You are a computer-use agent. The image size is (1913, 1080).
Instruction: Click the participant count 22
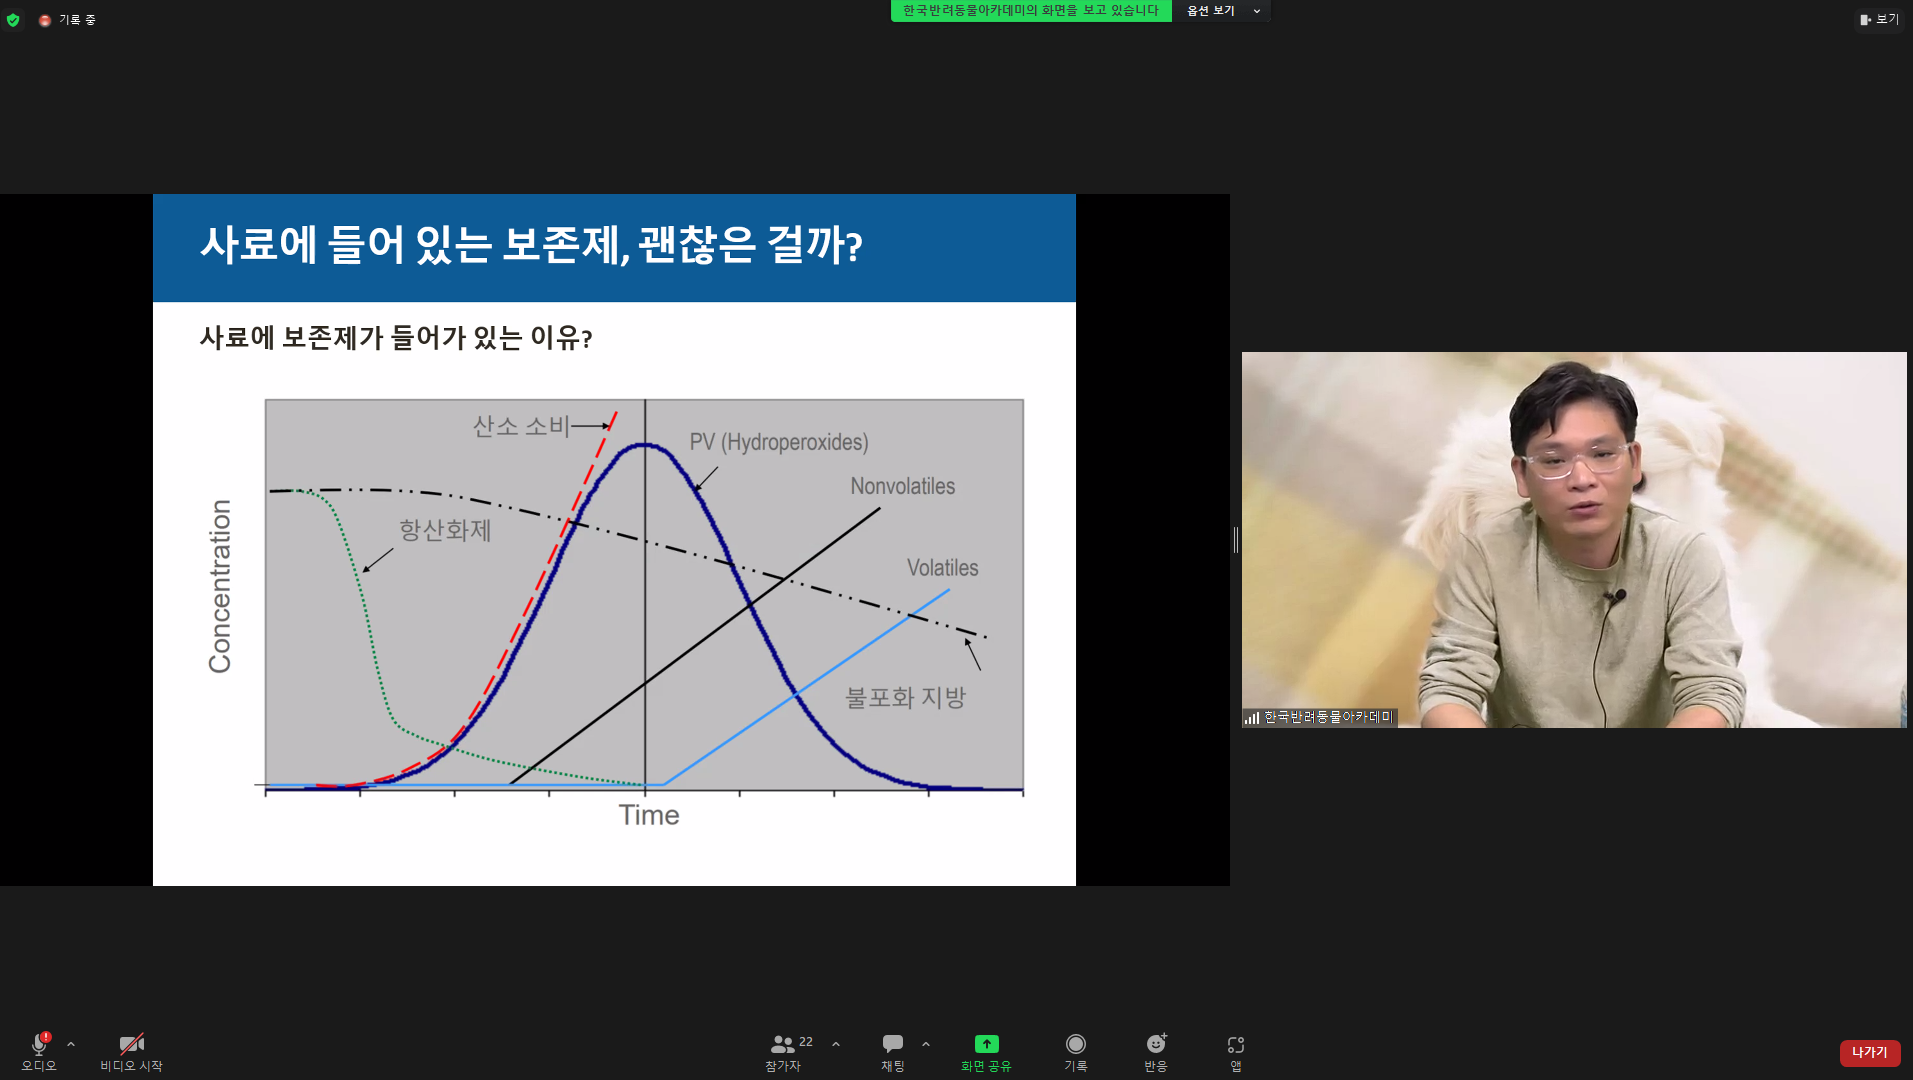(806, 1042)
